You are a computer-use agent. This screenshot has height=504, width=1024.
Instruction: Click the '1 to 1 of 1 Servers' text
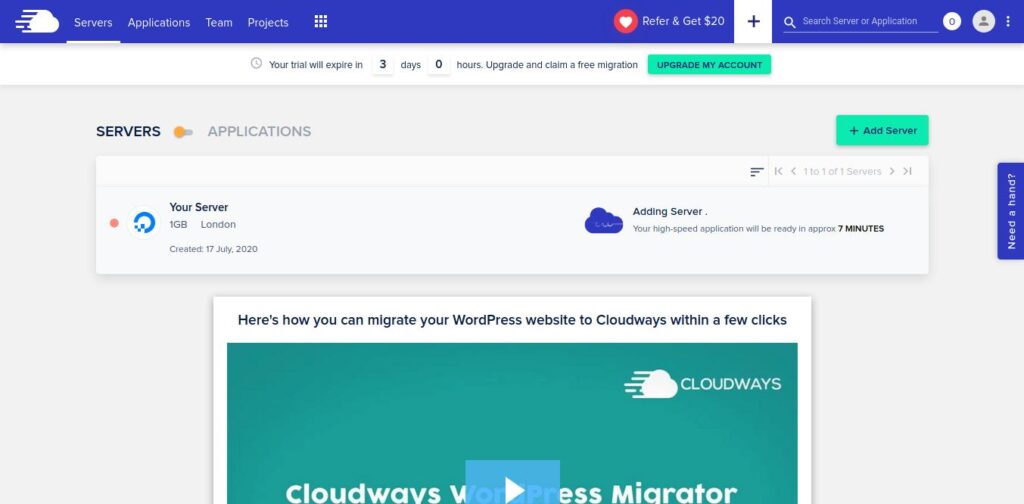pos(842,171)
